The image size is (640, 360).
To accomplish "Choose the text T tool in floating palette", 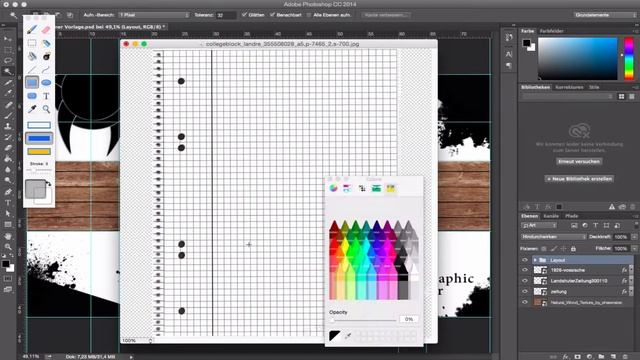I will click(46, 96).
